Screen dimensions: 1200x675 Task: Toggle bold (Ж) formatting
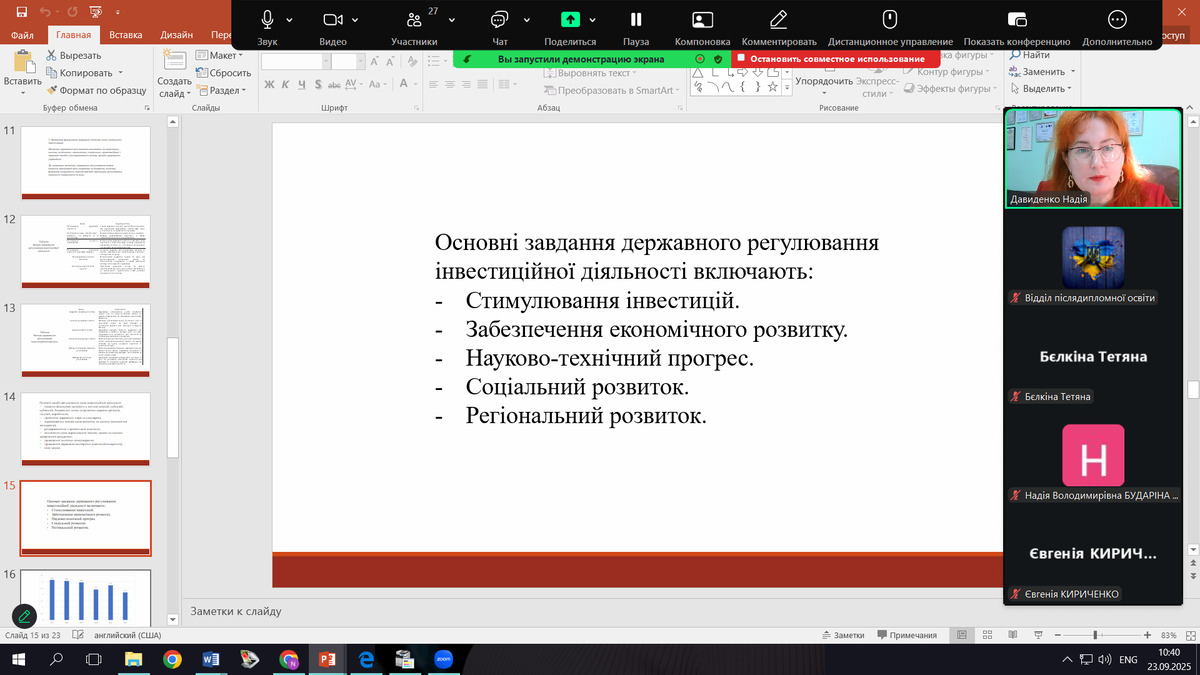tap(270, 85)
